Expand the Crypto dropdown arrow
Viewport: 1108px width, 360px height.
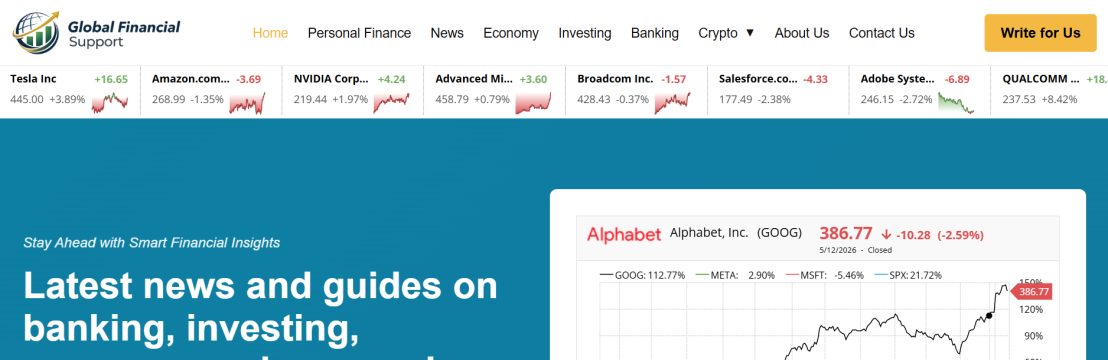tap(750, 33)
